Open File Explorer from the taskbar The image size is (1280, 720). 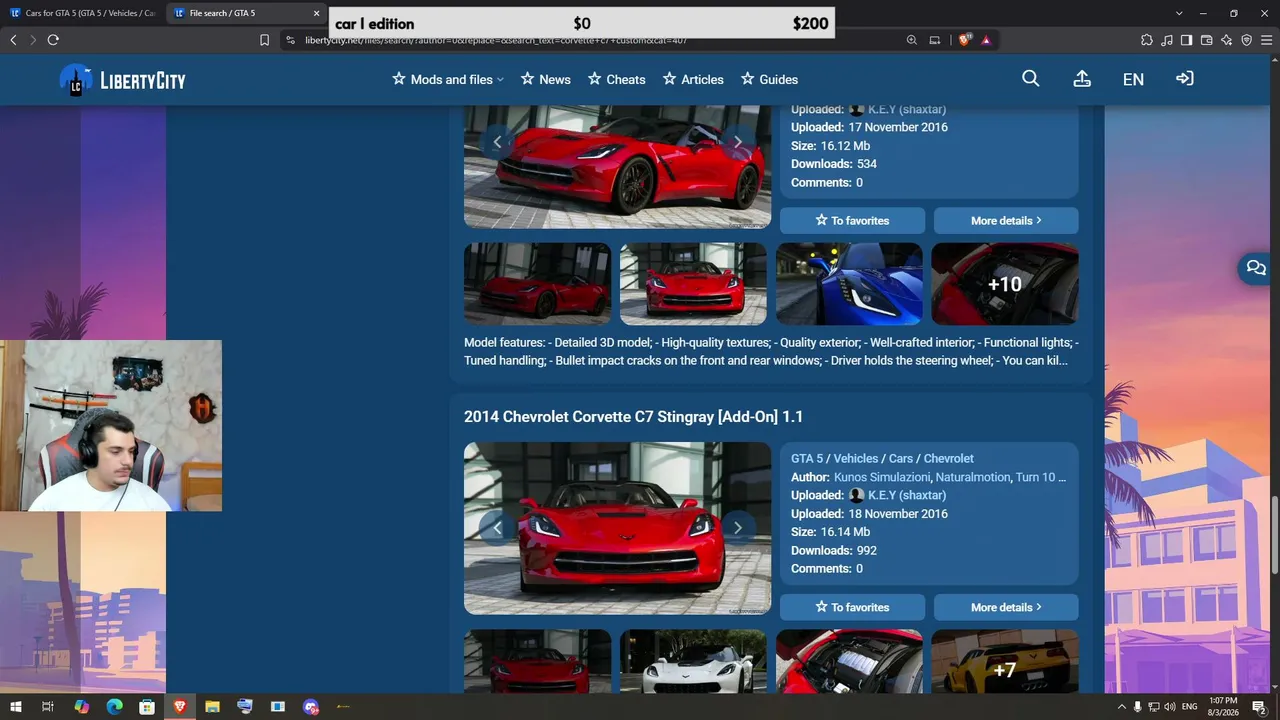[x=212, y=707]
